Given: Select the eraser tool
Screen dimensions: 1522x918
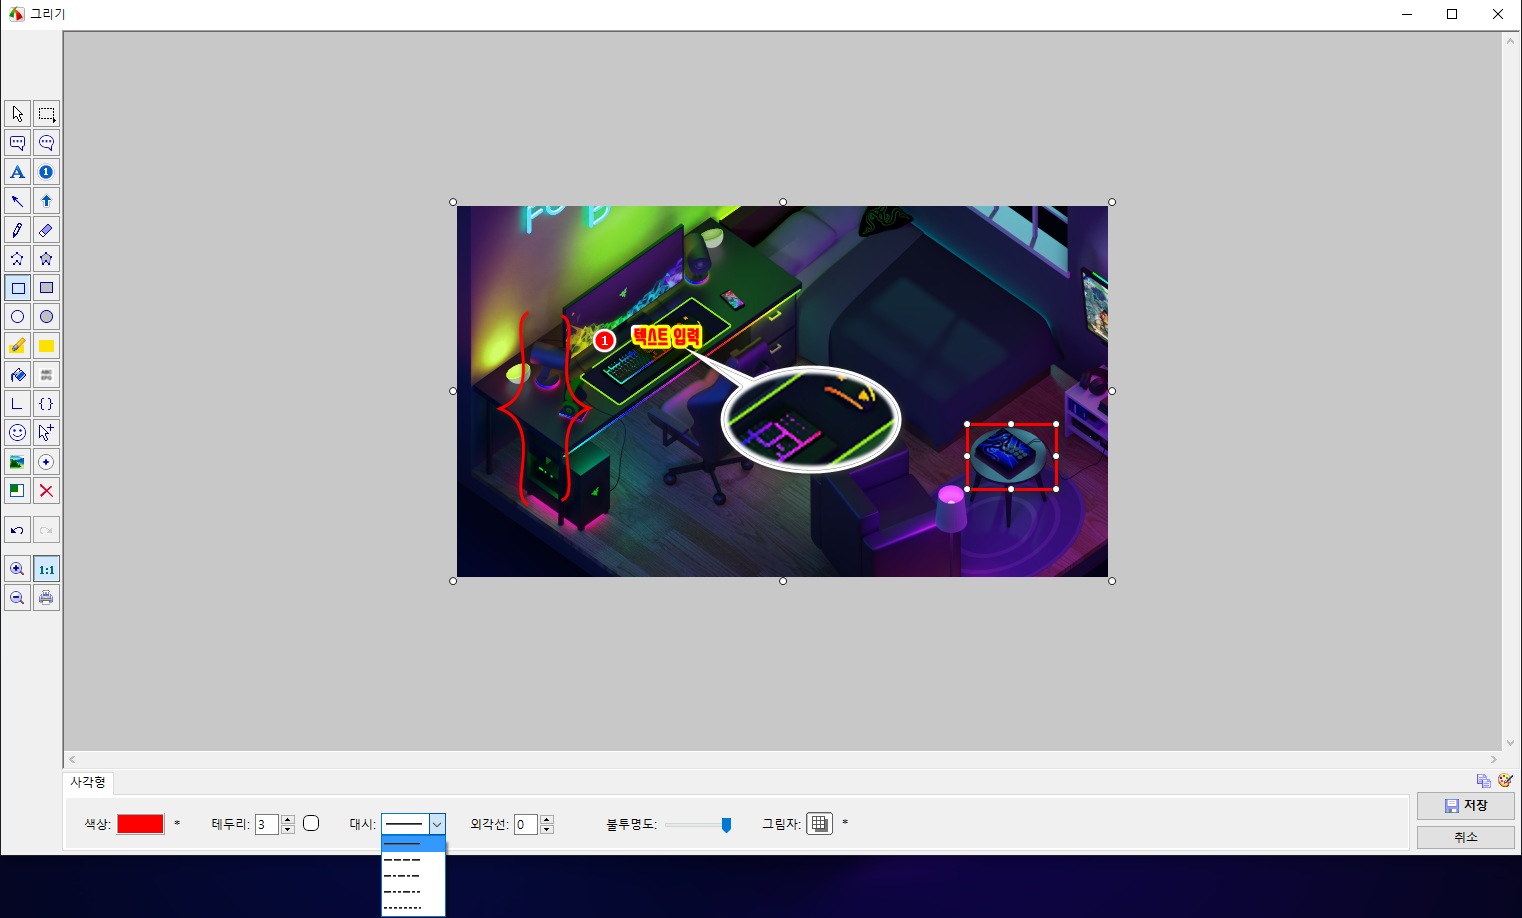Looking at the screenshot, I should point(46,230).
